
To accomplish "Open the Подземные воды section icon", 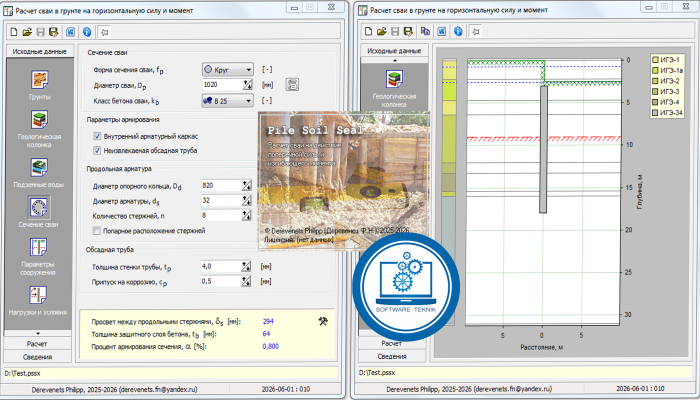I will coord(39,167).
